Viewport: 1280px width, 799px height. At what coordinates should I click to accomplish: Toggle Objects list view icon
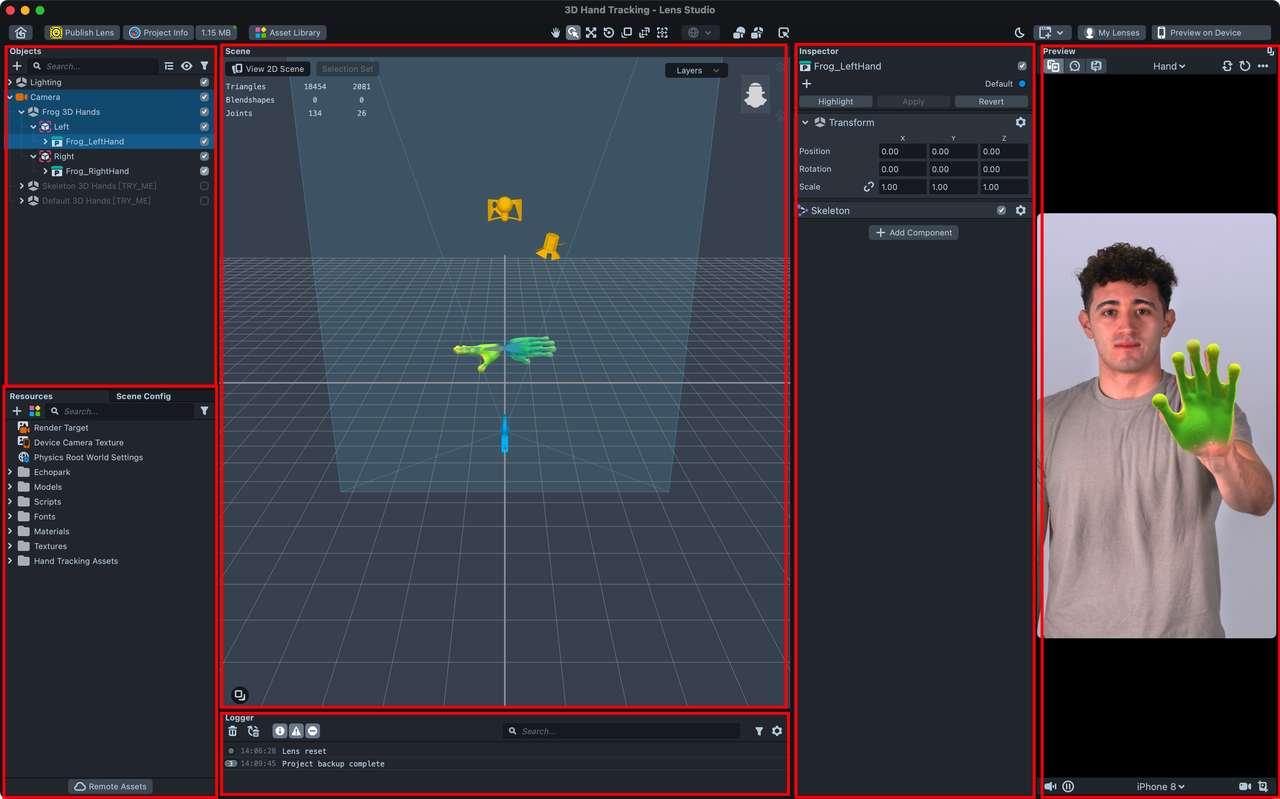[x=169, y=66]
